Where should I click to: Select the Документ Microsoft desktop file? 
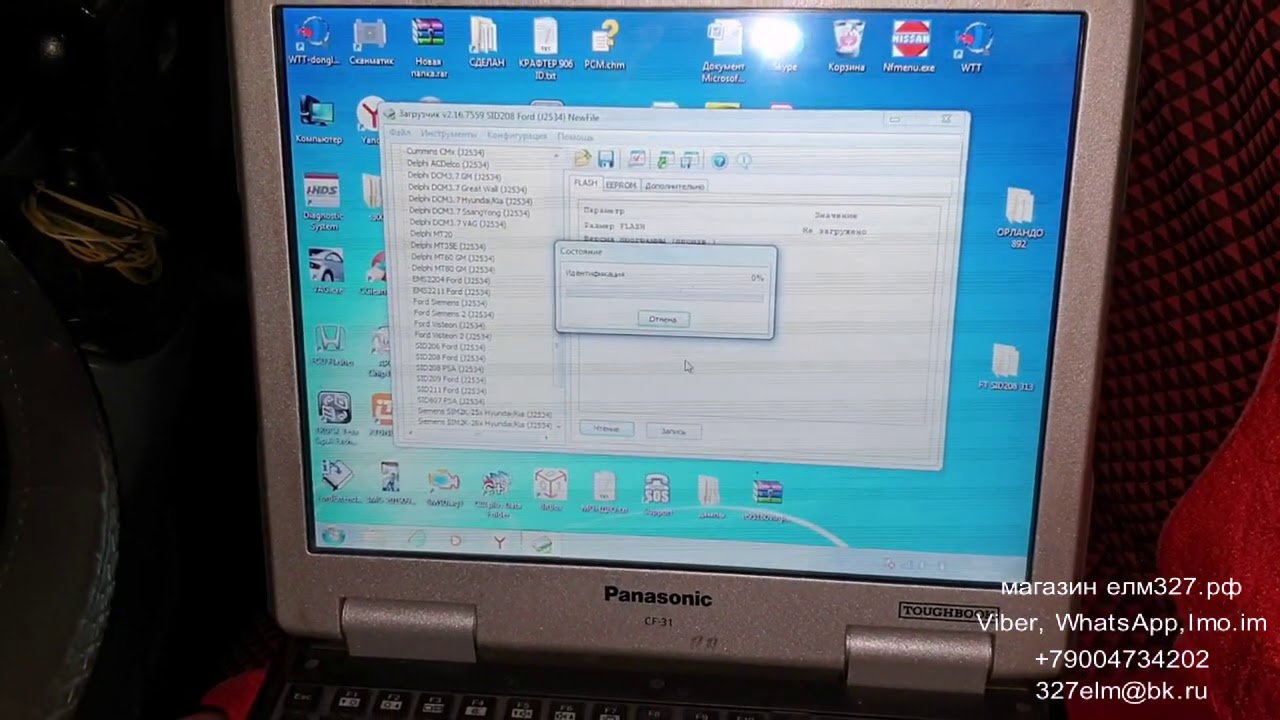pyautogui.click(x=723, y=51)
